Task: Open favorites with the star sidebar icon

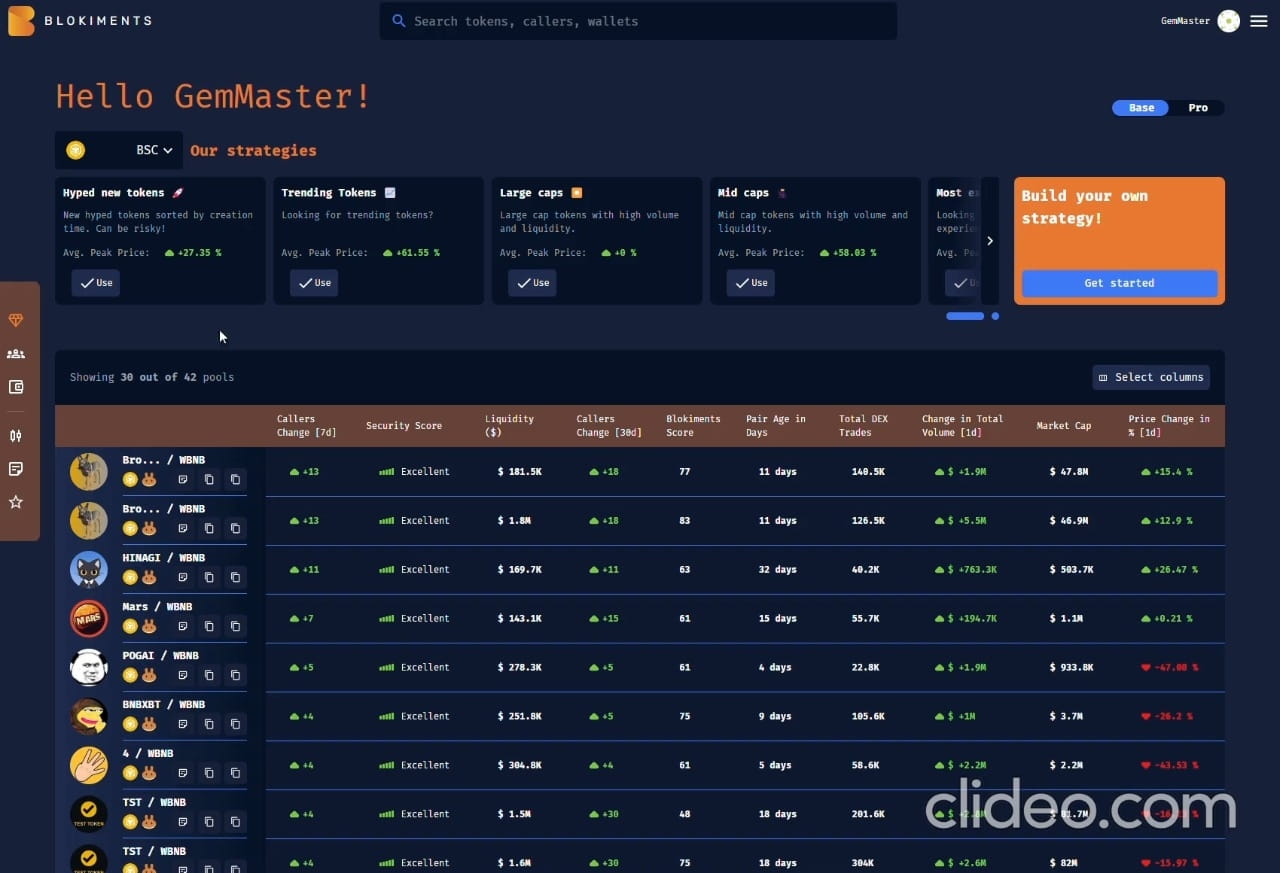Action: [x=16, y=502]
